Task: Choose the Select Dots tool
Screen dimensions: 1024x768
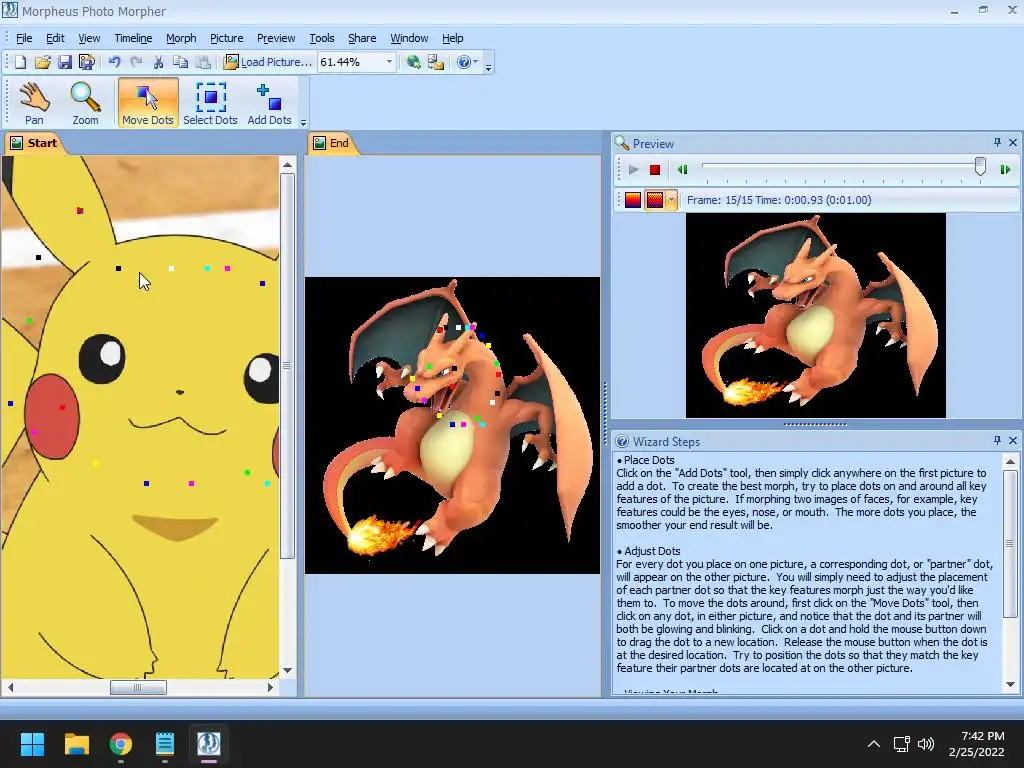Action: pyautogui.click(x=210, y=103)
